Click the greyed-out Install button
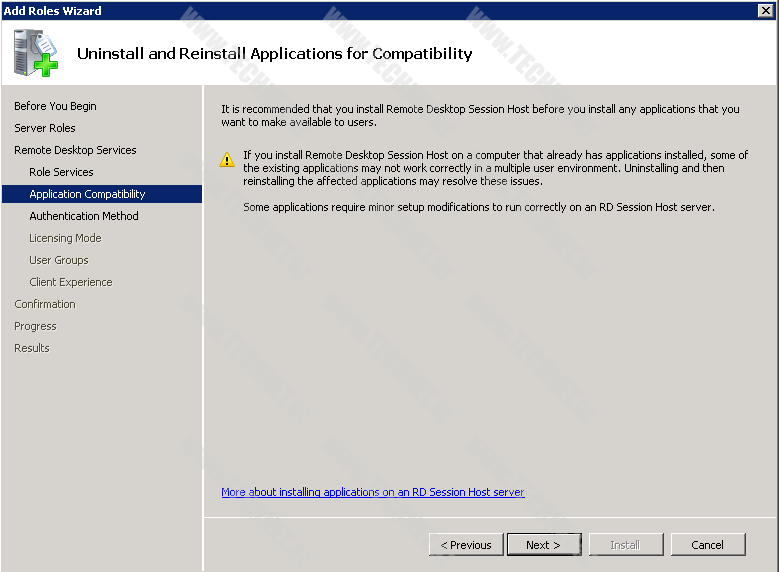 click(x=625, y=545)
